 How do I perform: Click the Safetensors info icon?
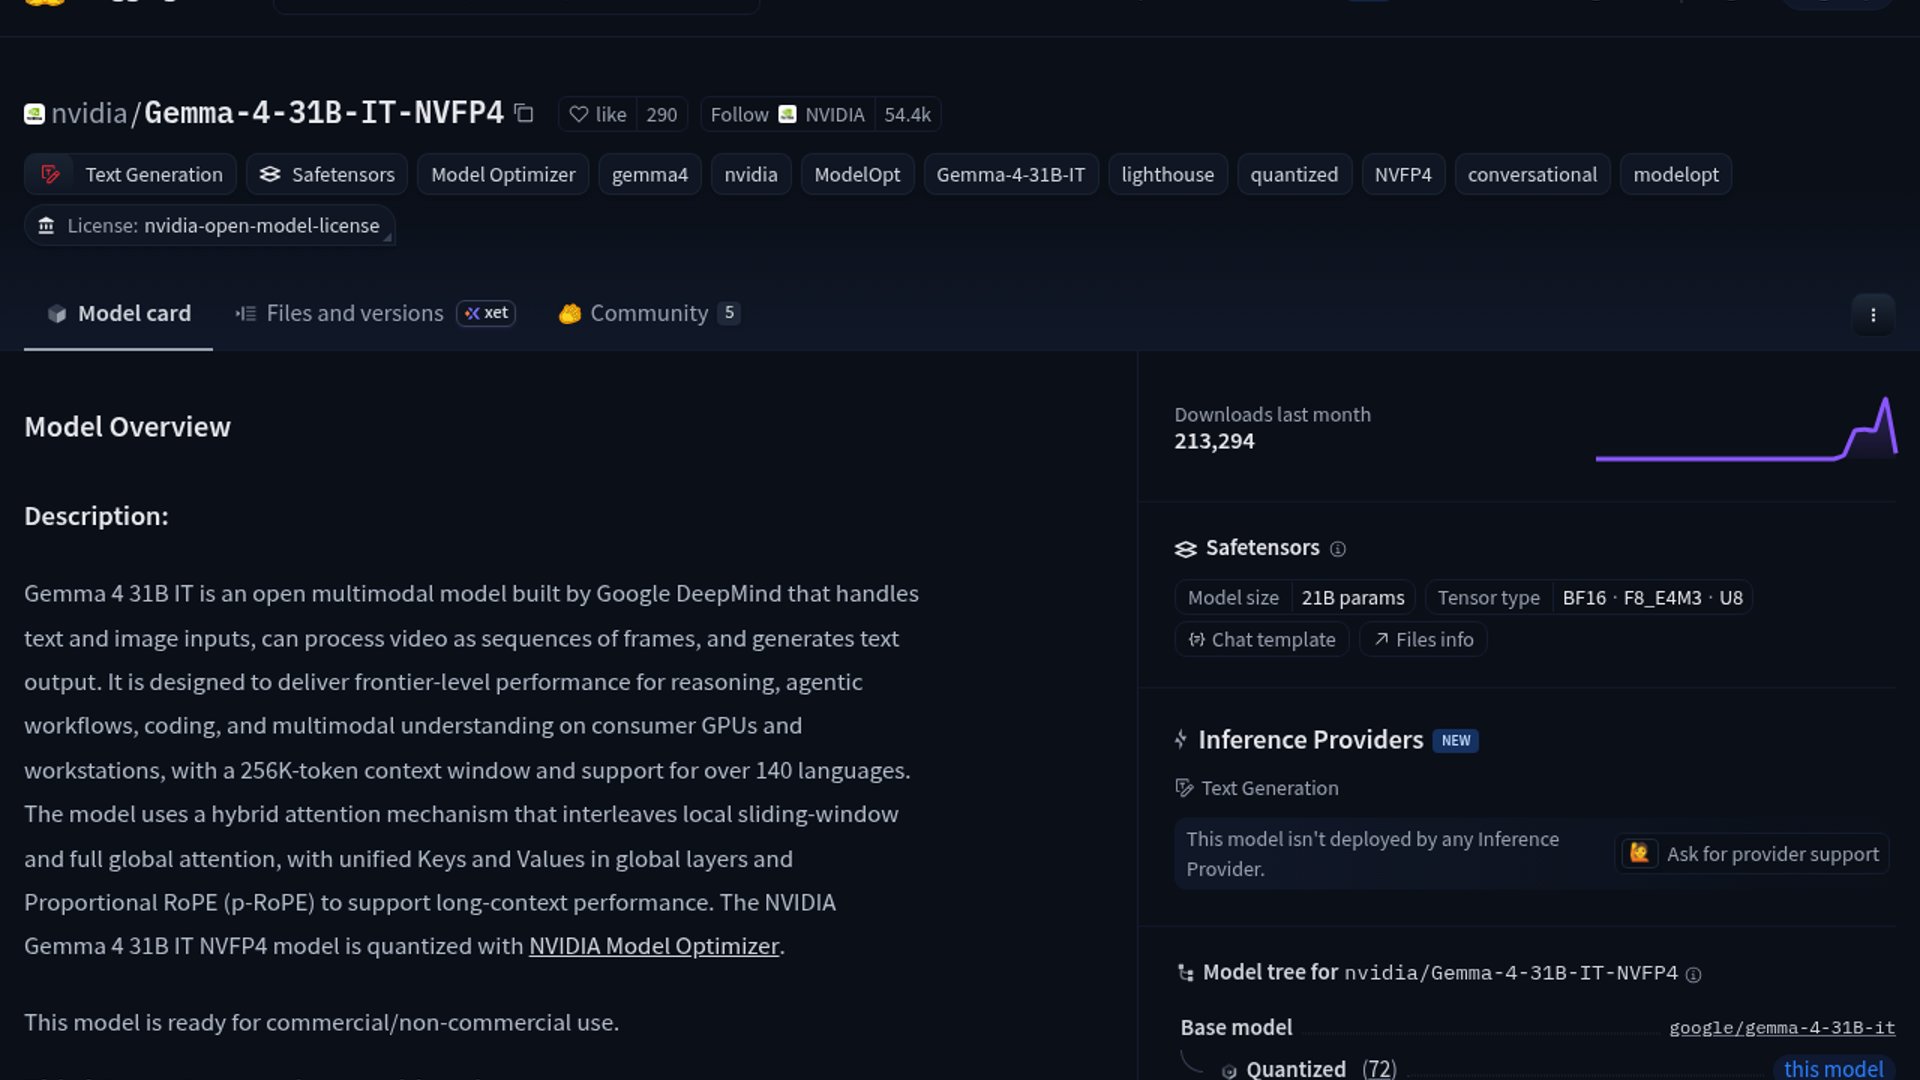pyautogui.click(x=1338, y=549)
